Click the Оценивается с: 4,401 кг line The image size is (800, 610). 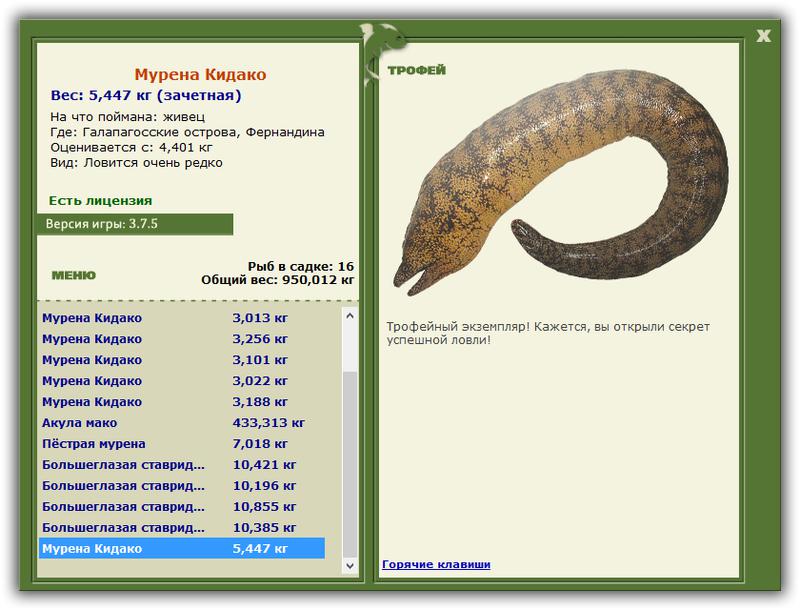[131, 147]
